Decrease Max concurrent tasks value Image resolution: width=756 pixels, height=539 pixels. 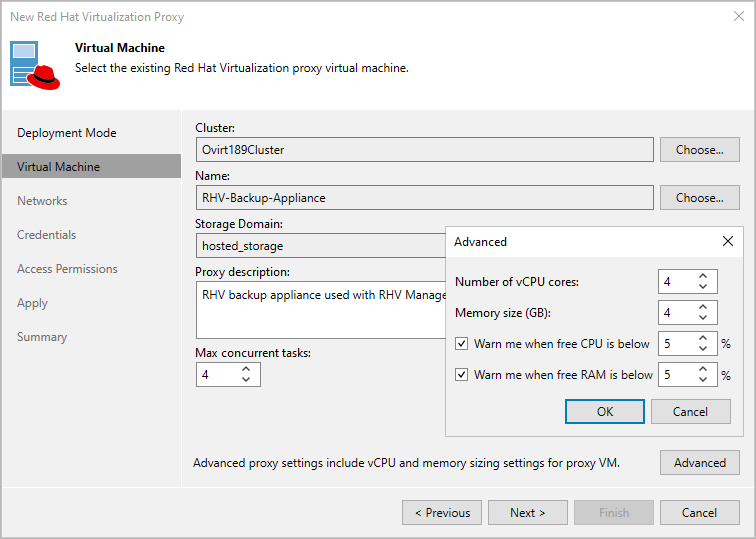tap(246, 379)
